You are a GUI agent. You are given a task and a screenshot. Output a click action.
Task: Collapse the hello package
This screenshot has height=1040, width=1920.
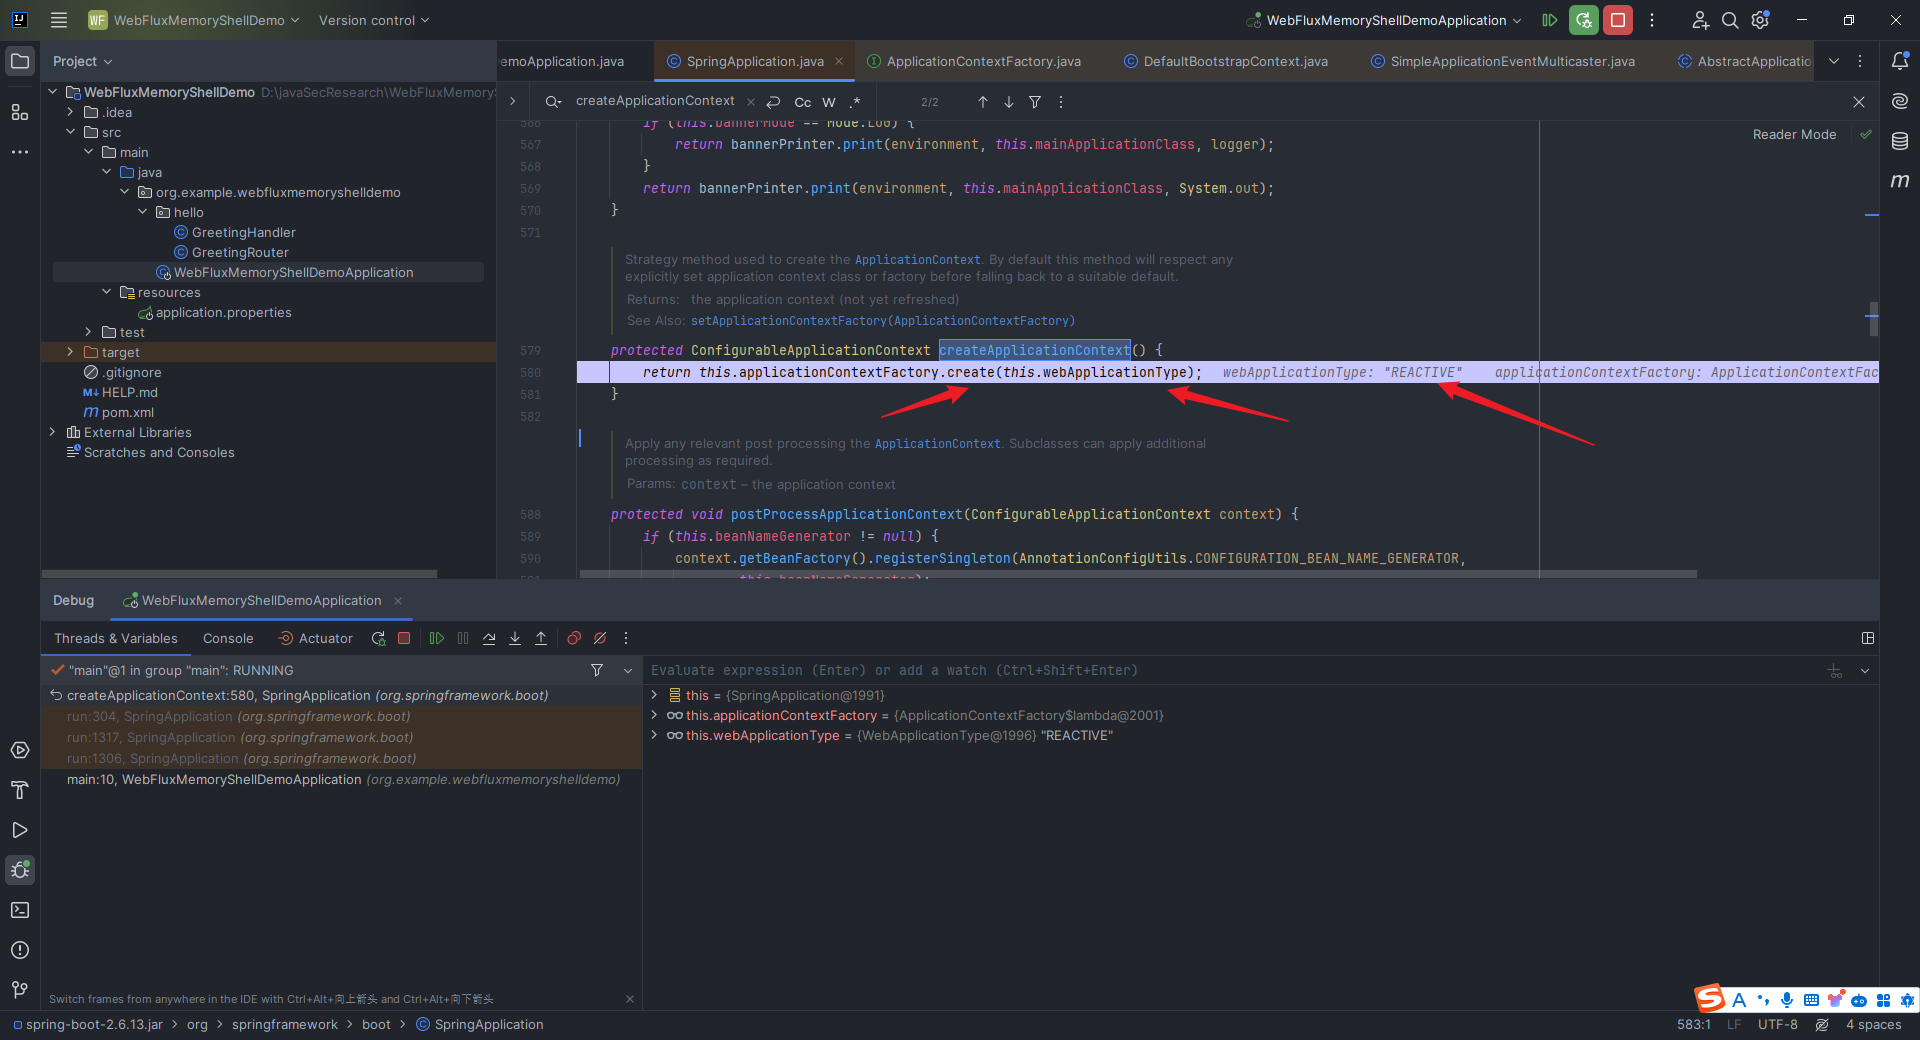143,212
